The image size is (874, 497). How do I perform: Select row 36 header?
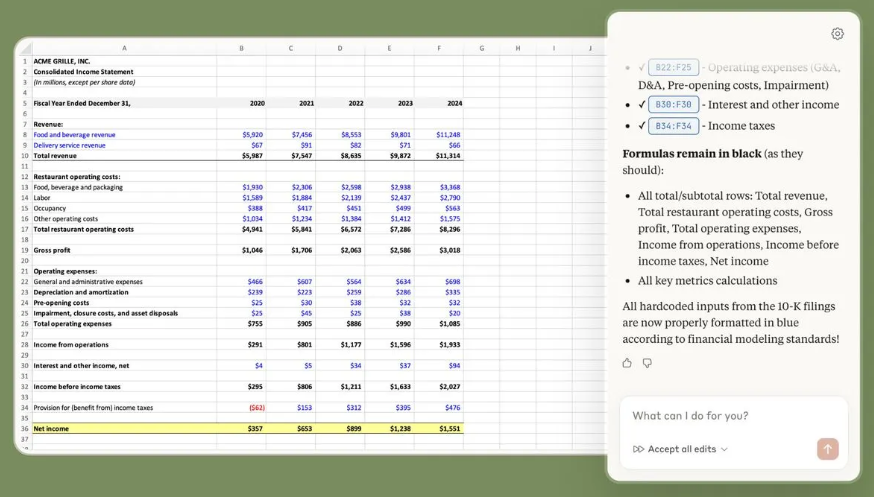[24, 428]
